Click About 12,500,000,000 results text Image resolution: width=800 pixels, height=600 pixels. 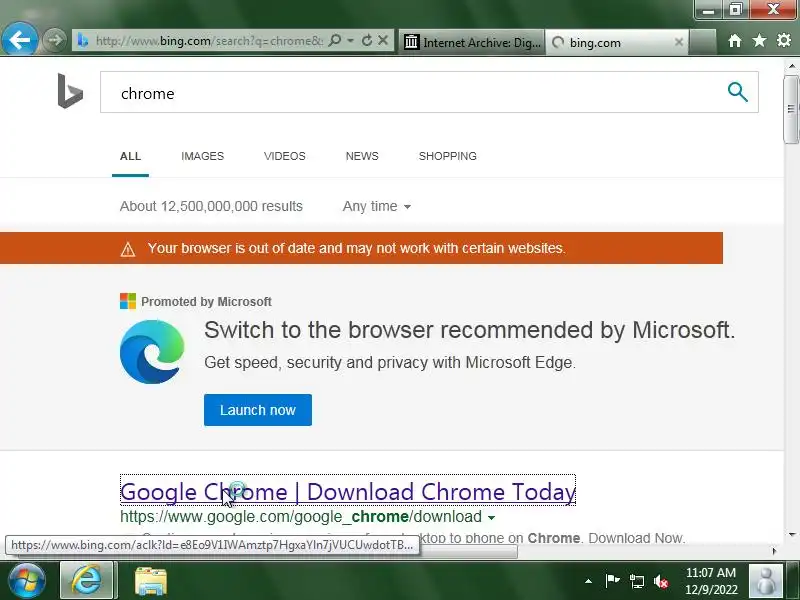211,206
